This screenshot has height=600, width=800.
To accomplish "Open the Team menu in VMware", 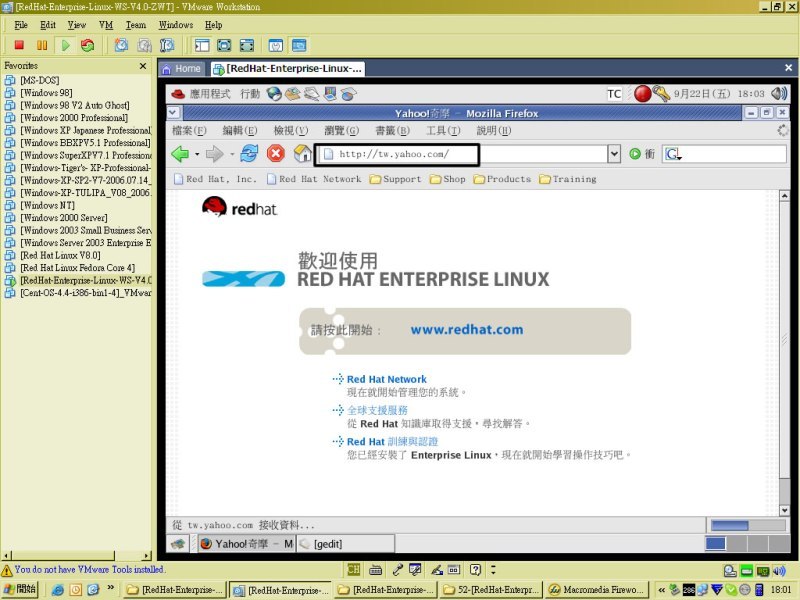I will pos(136,25).
